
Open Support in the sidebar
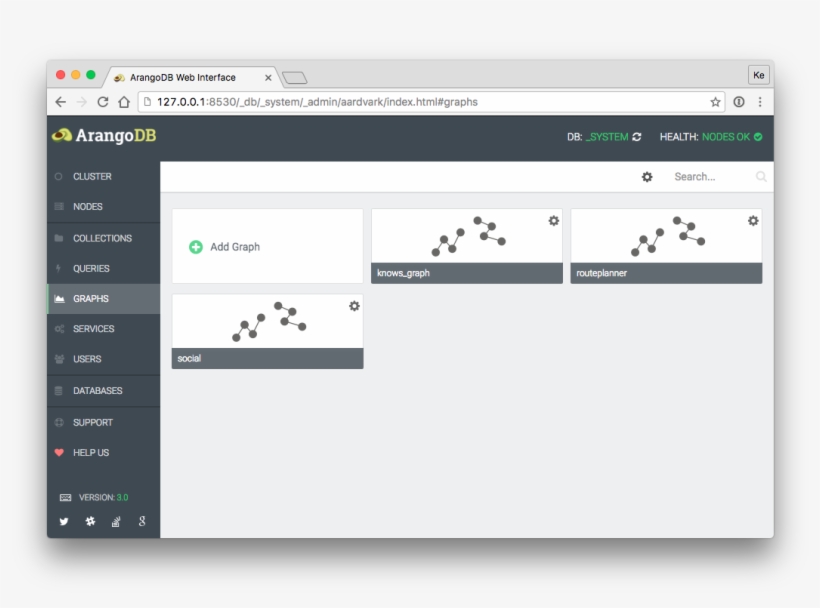[104, 422]
